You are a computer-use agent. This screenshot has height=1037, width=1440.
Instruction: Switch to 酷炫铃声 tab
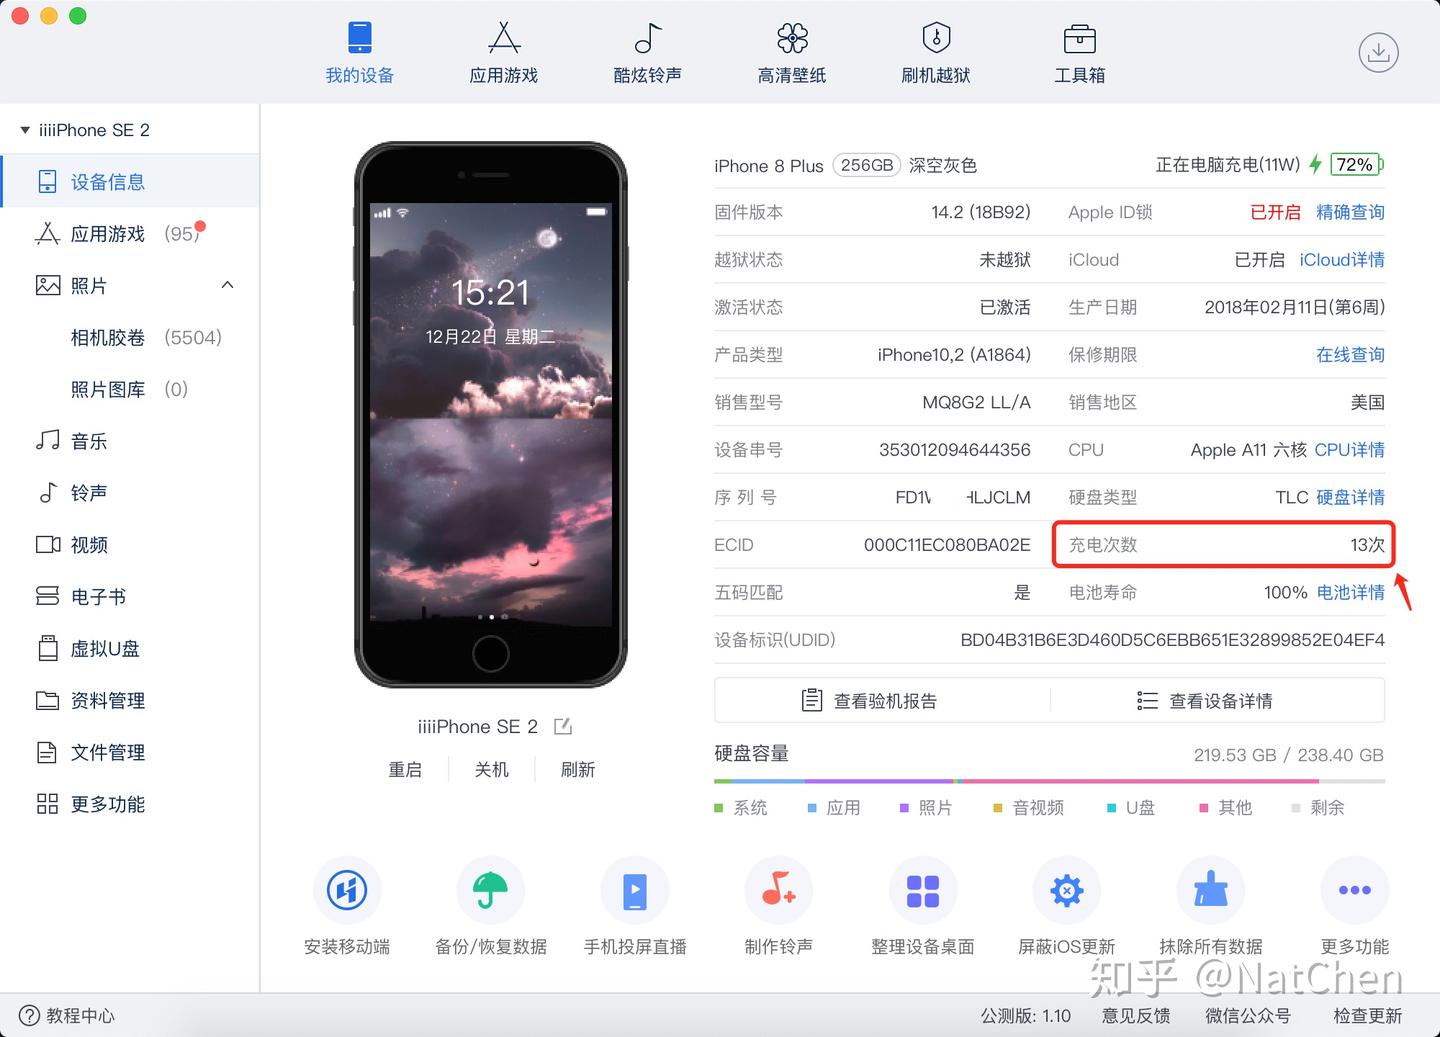[648, 54]
